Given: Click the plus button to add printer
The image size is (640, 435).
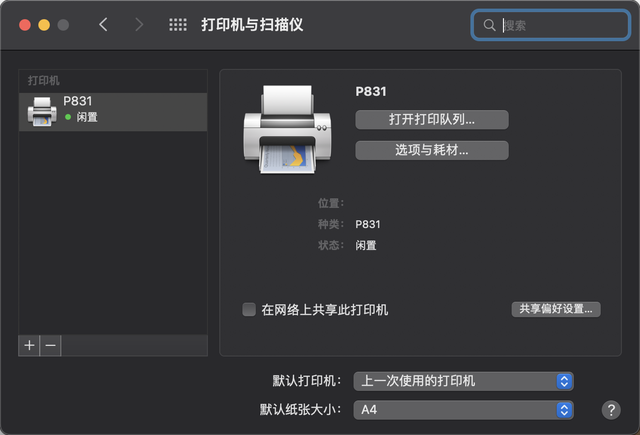Looking at the screenshot, I should pos(29,344).
